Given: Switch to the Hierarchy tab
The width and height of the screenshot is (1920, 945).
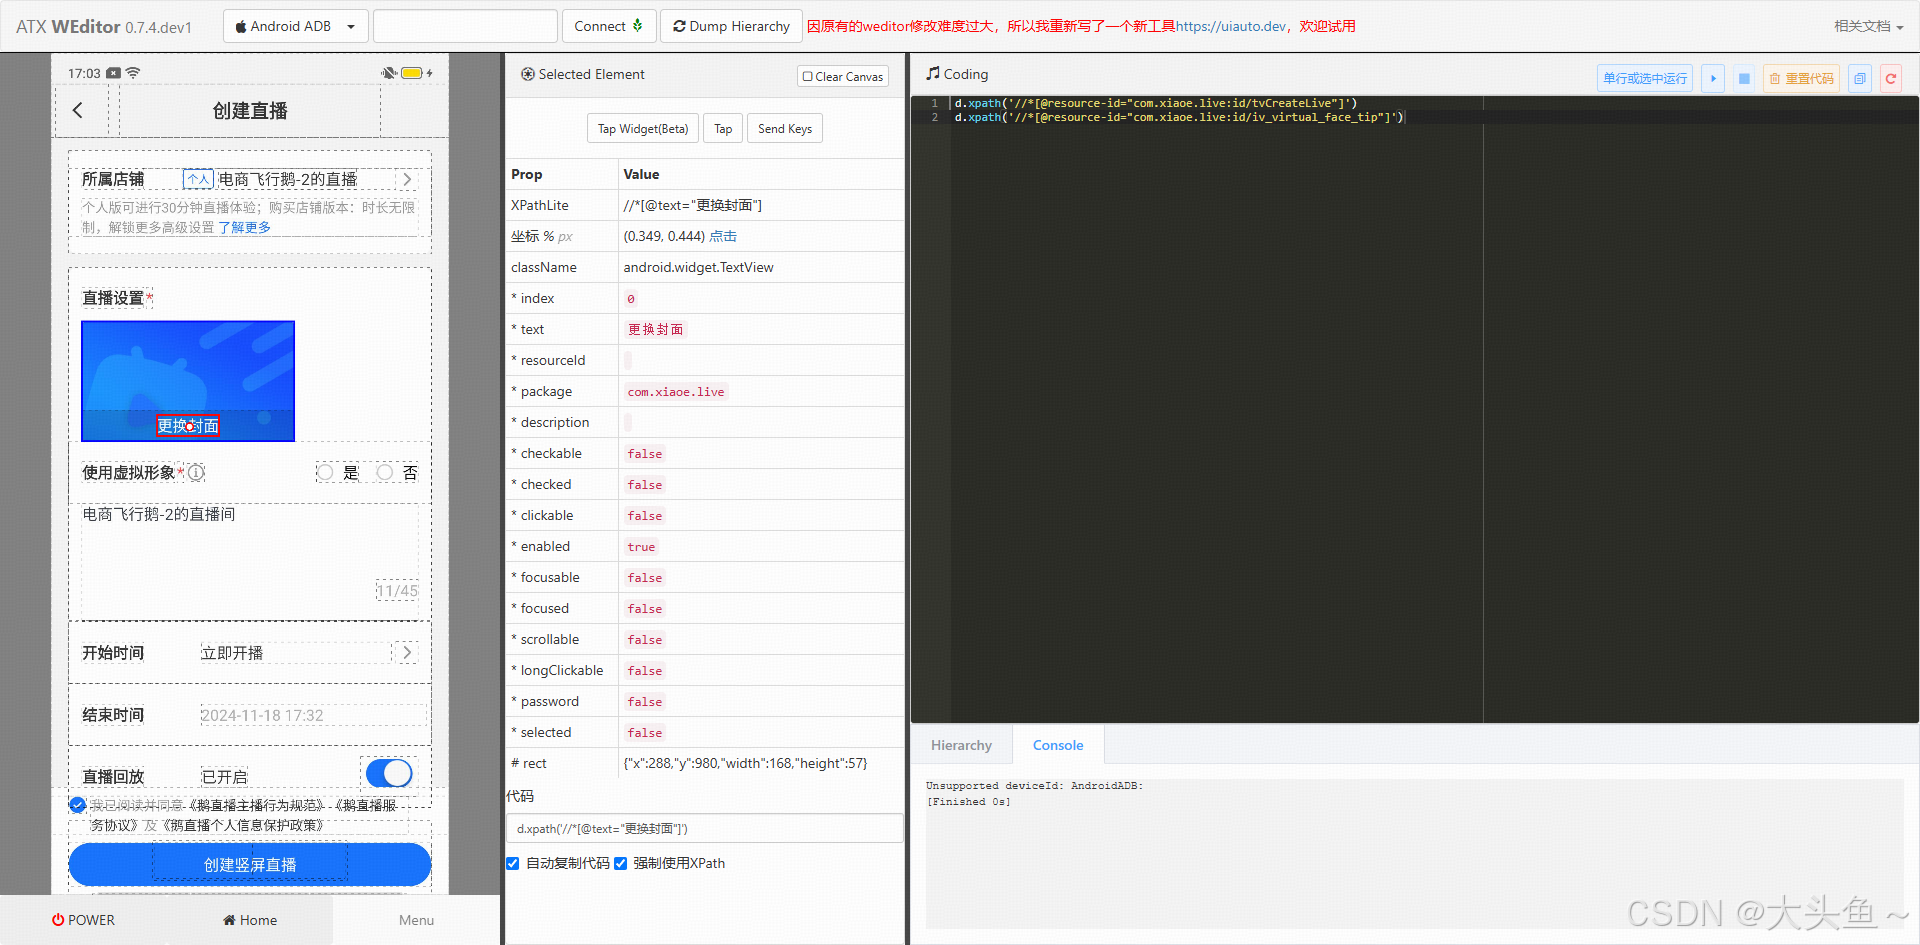Looking at the screenshot, I should click(x=961, y=744).
